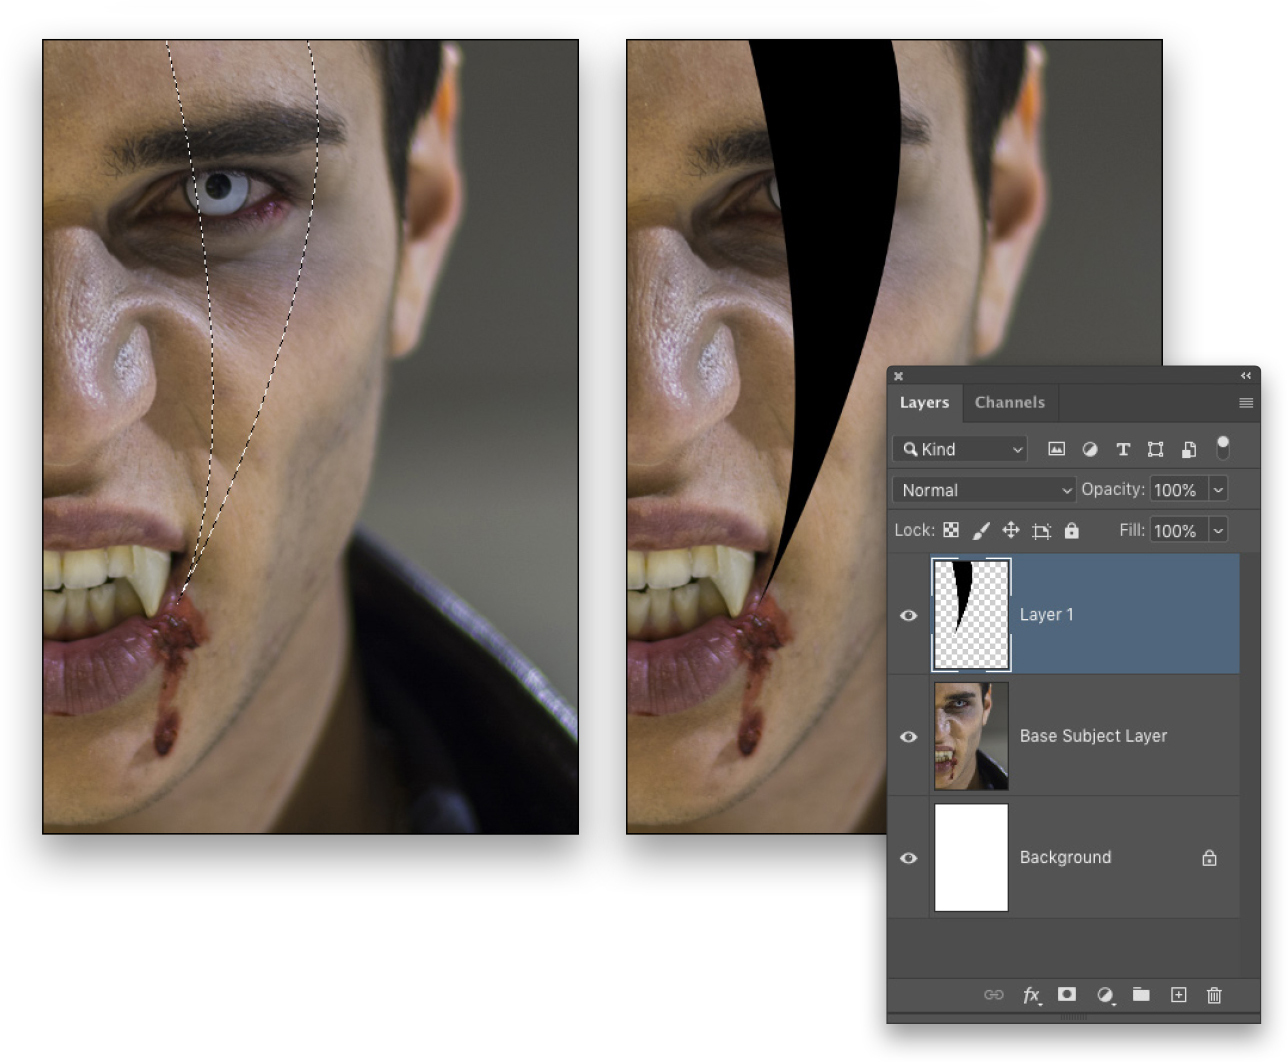Image resolution: width=1288 pixels, height=1062 pixels.
Task: Click the Delete layer trash icon
Action: coord(1213,995)
